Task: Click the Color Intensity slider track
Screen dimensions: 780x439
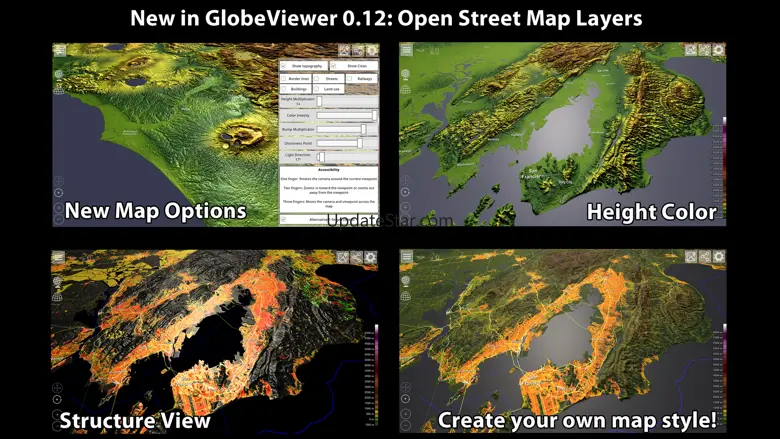Action: click(346, 115)
